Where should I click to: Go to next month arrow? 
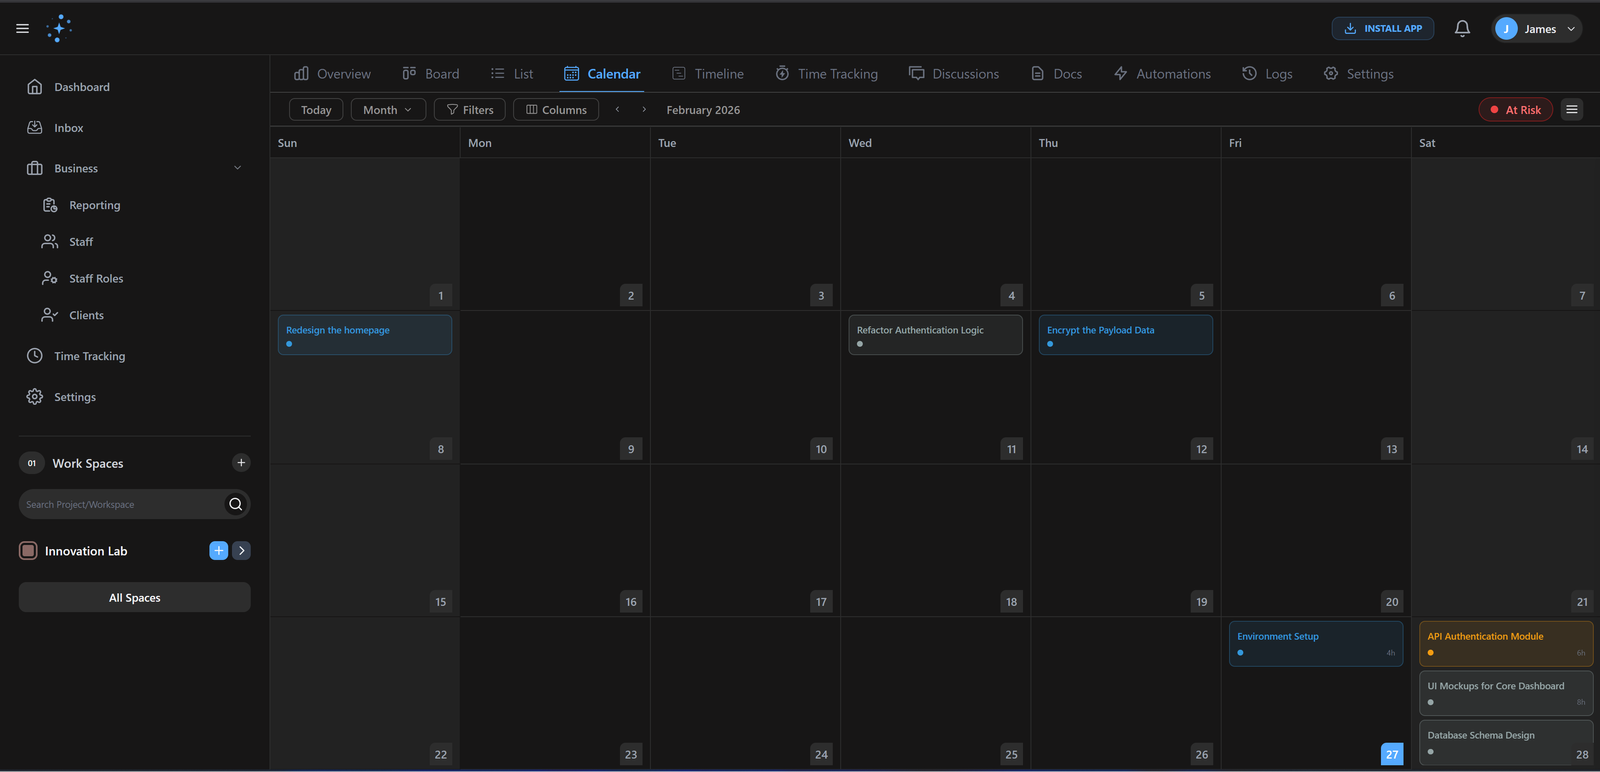644,110
